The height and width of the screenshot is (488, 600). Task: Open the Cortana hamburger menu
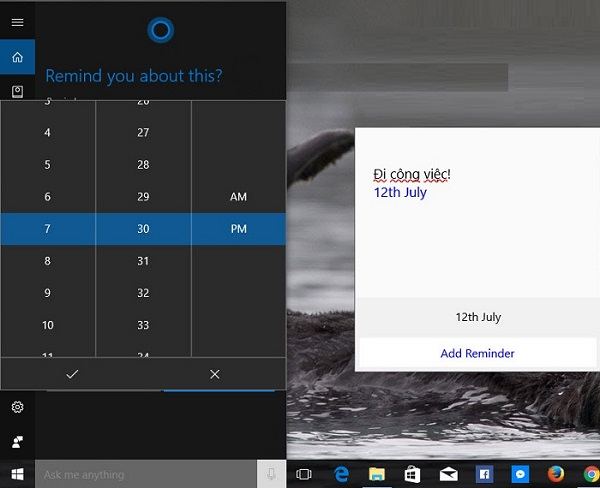(17, 21)
